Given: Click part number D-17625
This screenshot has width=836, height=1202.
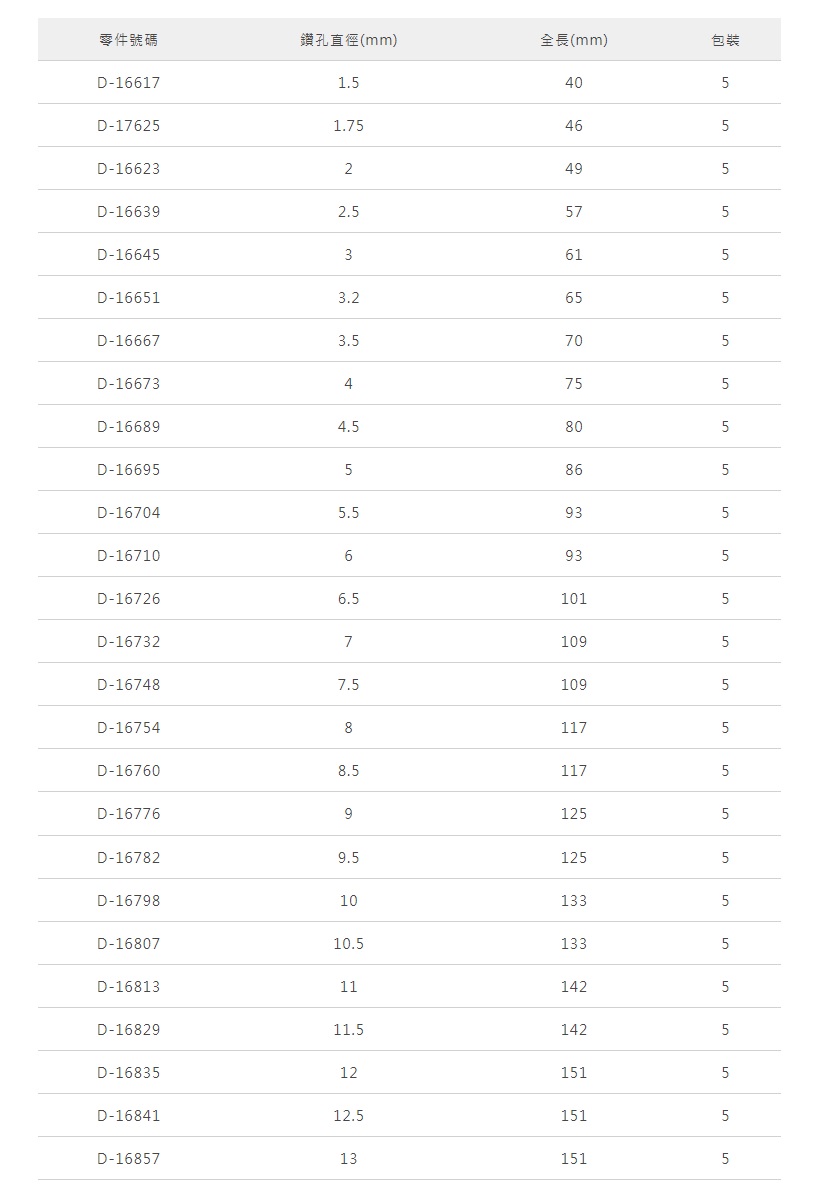Looking at the screenshot, I should [x=128, y=126].
